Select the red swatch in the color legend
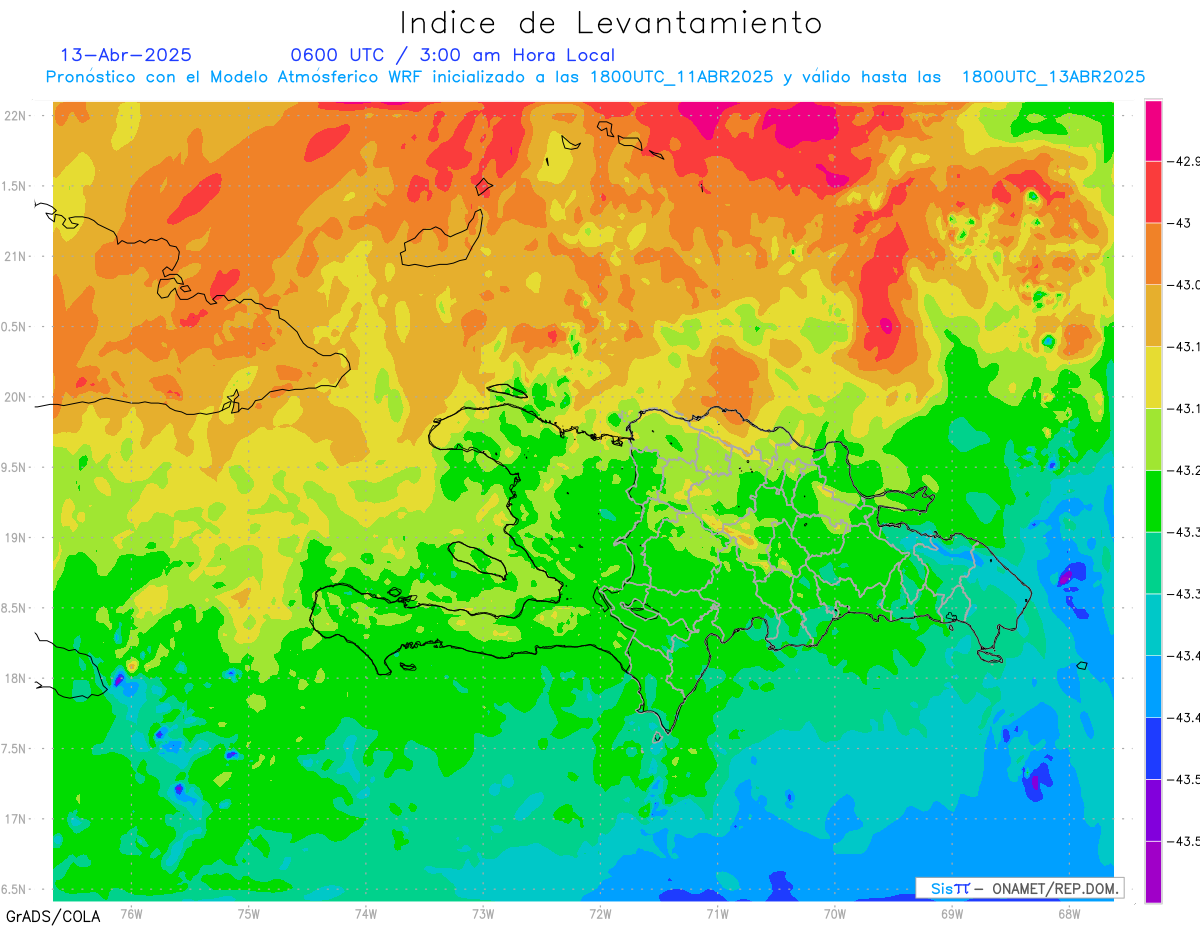Image resolution: width=1200 pixels, height=927 pixels. (x=1153, y=191)
